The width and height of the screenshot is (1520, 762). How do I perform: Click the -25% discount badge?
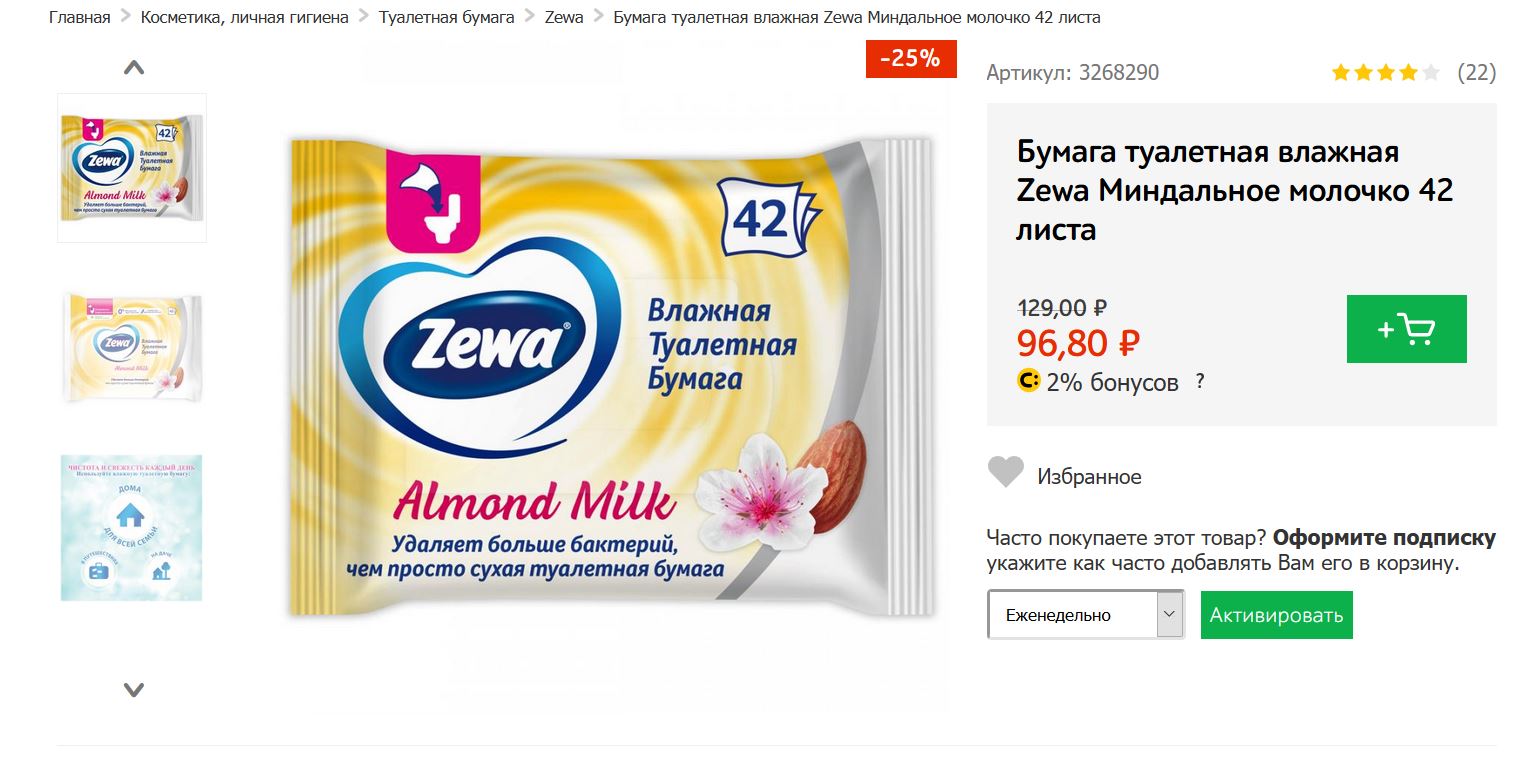[x=910, y=59]
